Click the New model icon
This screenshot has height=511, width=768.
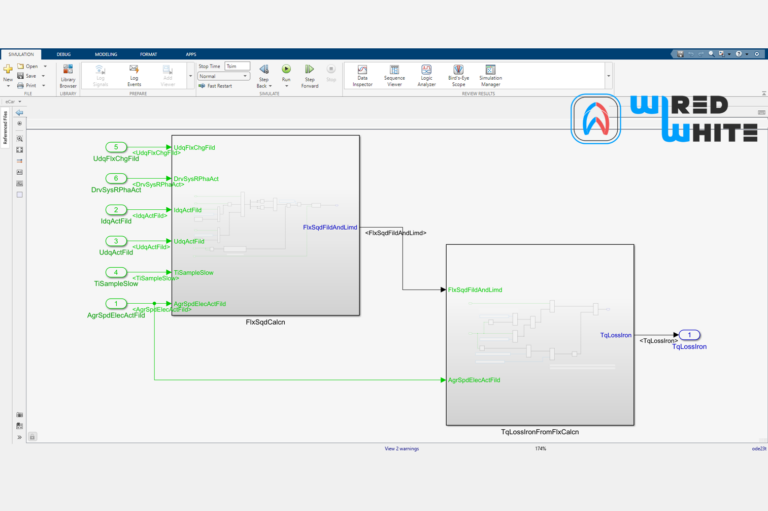(8, 69)
